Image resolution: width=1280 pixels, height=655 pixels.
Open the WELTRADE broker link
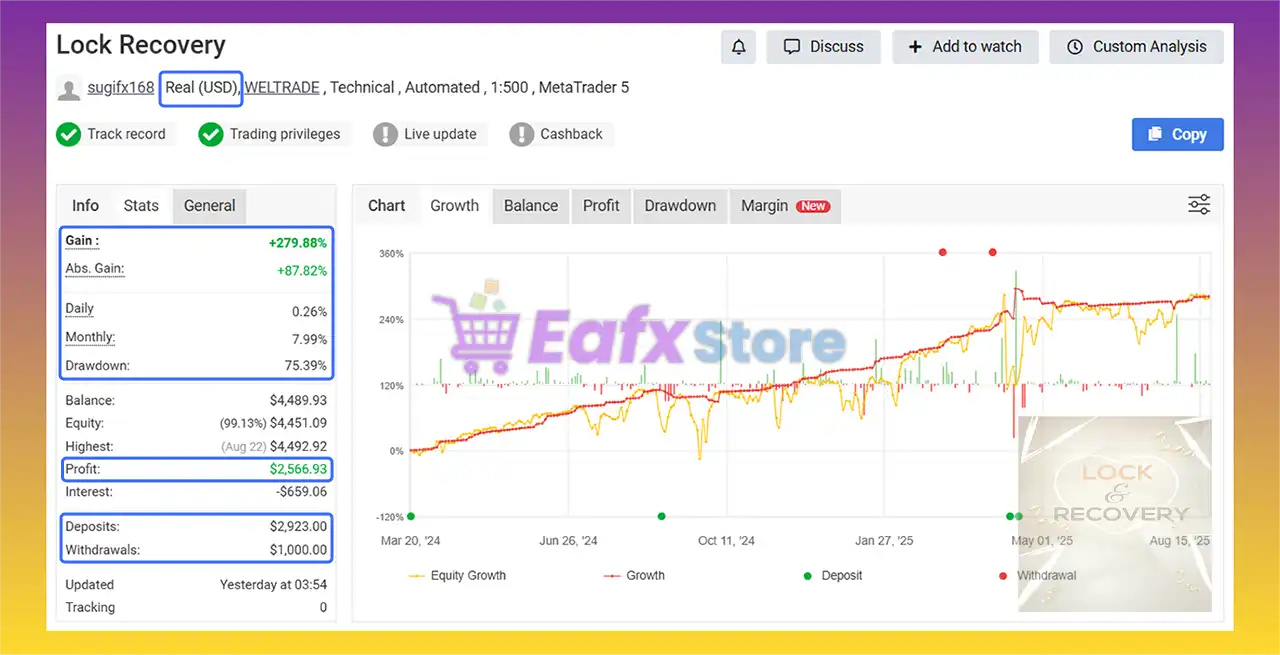click(x=282, y=88)
